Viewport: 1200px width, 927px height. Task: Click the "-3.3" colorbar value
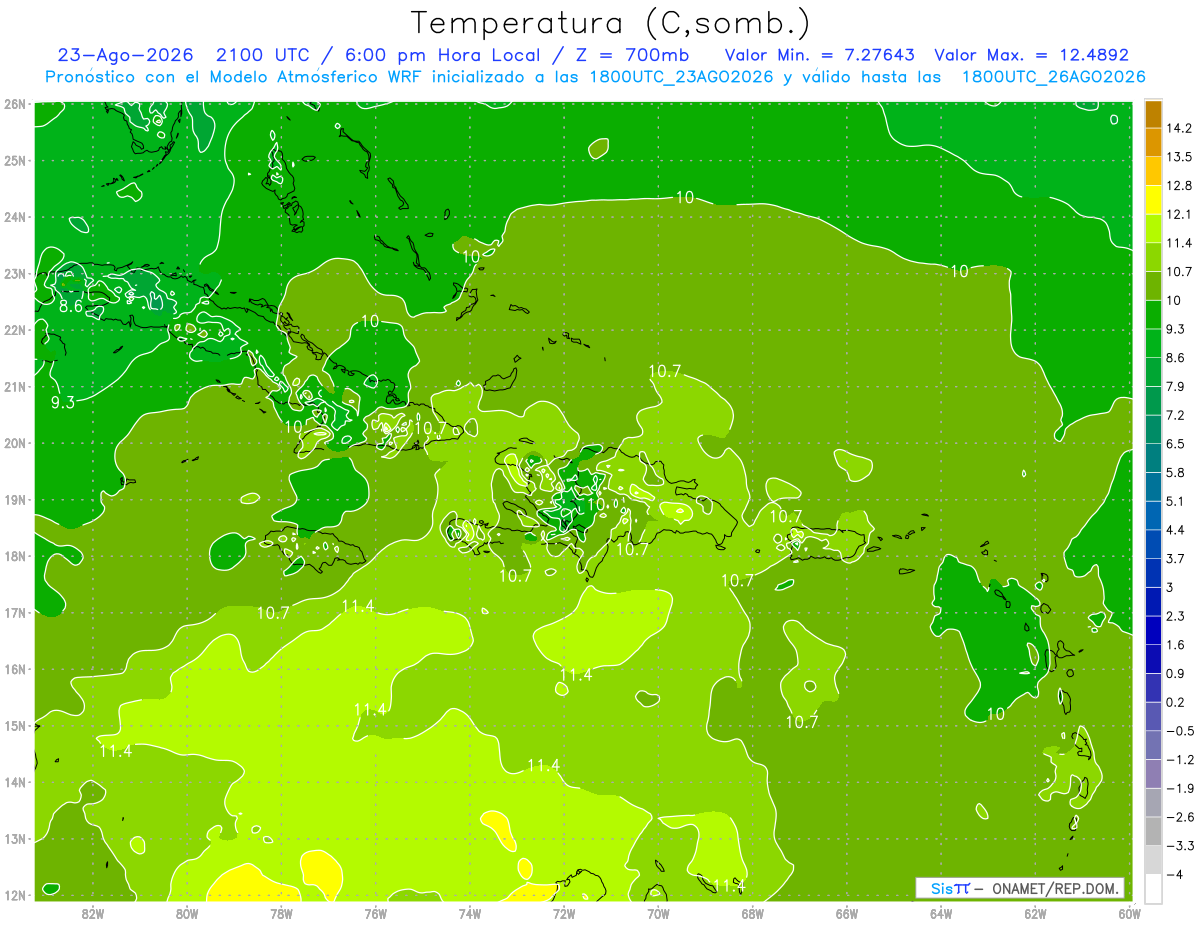click(1179, 845)
